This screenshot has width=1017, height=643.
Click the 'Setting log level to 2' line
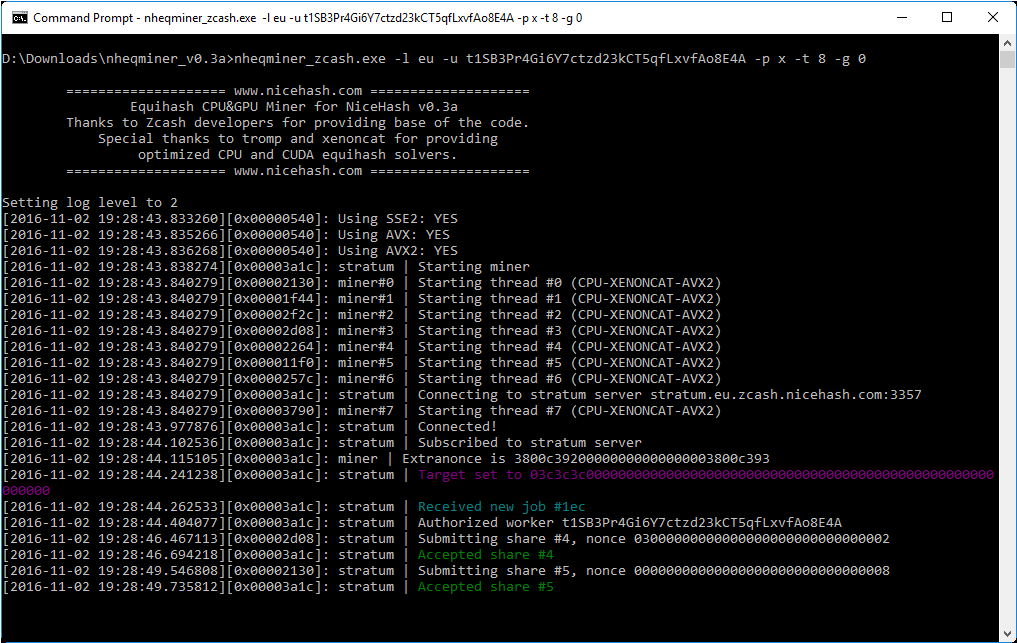[90, 203]
